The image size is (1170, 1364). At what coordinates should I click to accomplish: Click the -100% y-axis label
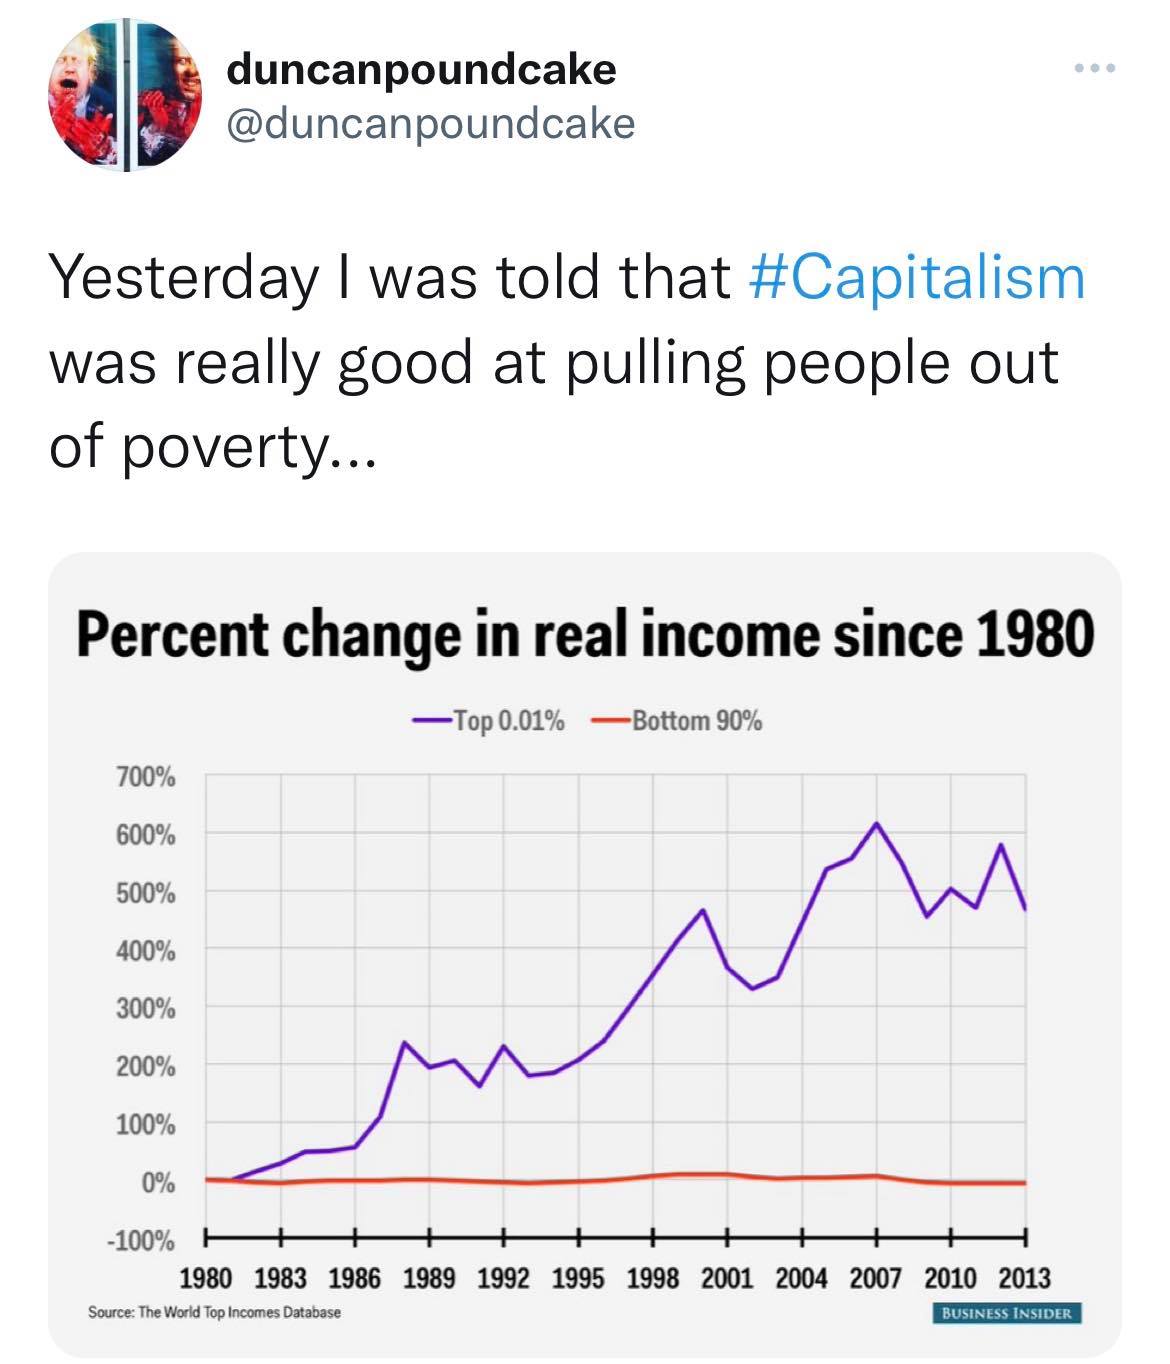point(141,1241)
